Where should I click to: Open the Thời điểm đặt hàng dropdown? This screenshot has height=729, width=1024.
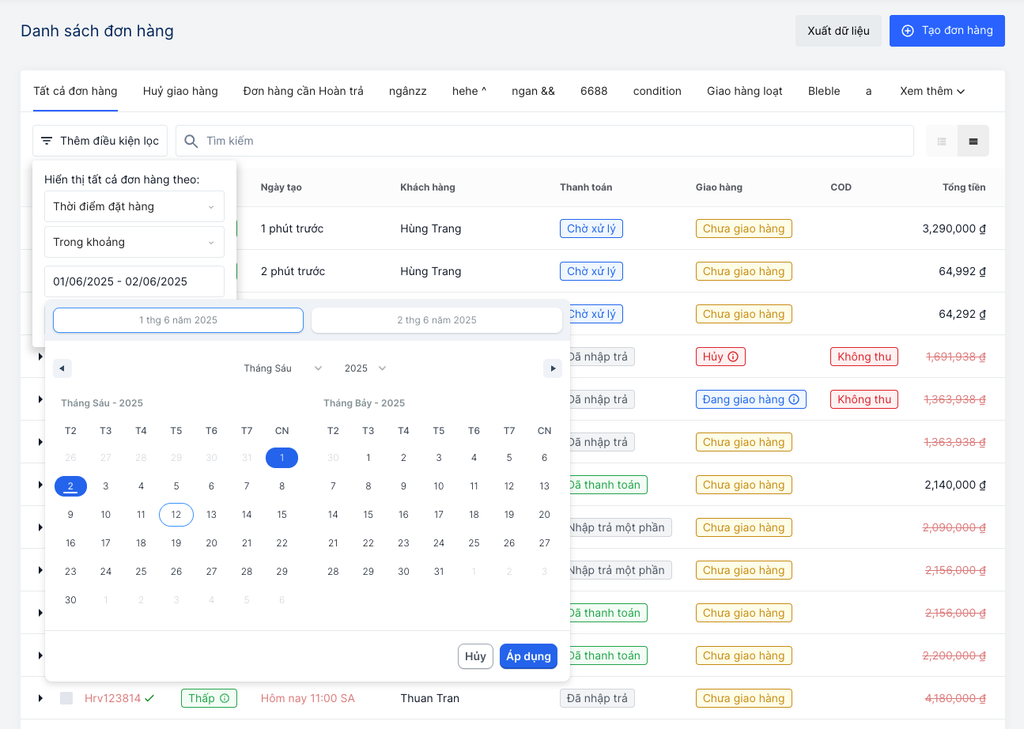click(x=134, y=207)
